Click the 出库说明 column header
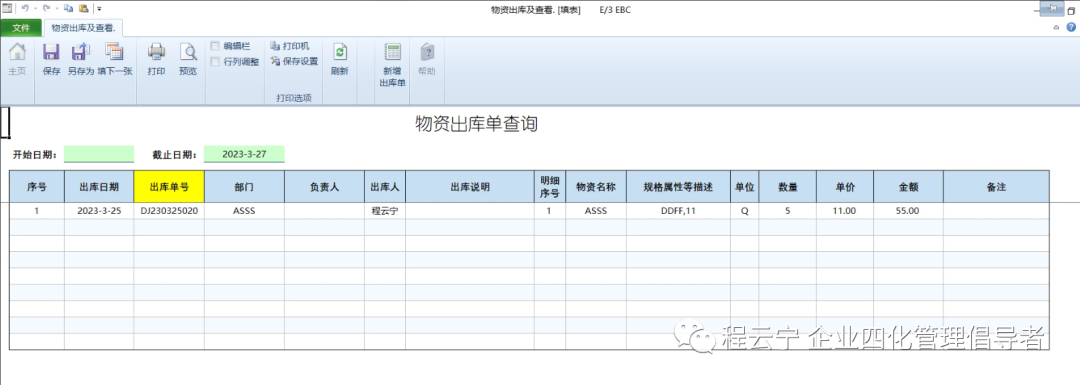 [x=470, y=187]
